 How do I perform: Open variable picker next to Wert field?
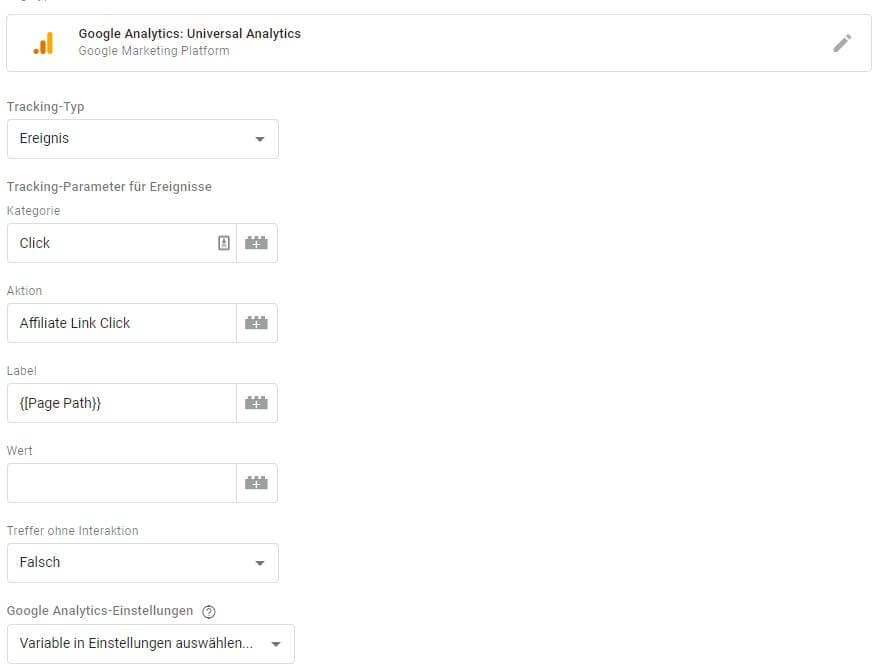[x=257, y=483]
